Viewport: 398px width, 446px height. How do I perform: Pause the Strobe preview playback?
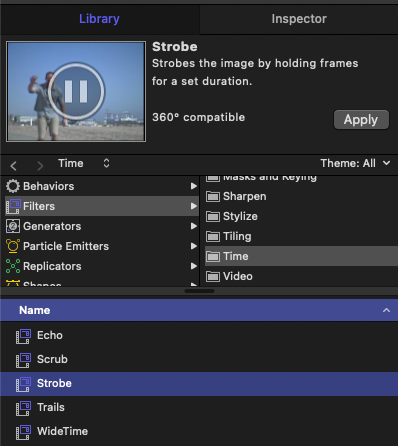[76, 91]
